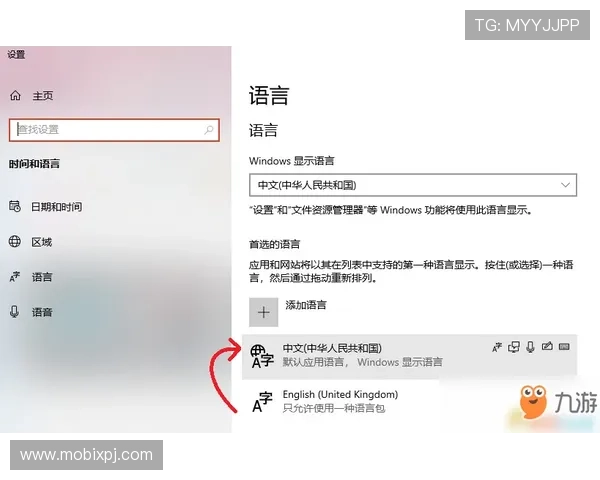This screenshot has width=600, height=480.
Task: Click the 首选的语言 heading text
Action: pyautogui.click(x=274, y=244)
